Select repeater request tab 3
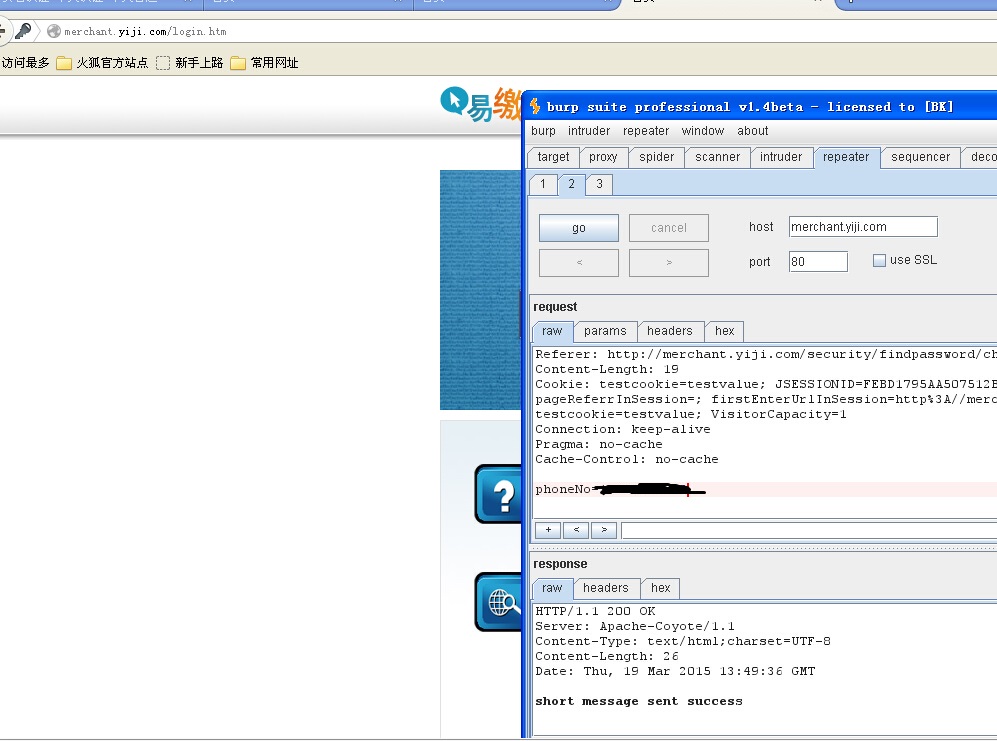997x741 pixels. (599, 184)
